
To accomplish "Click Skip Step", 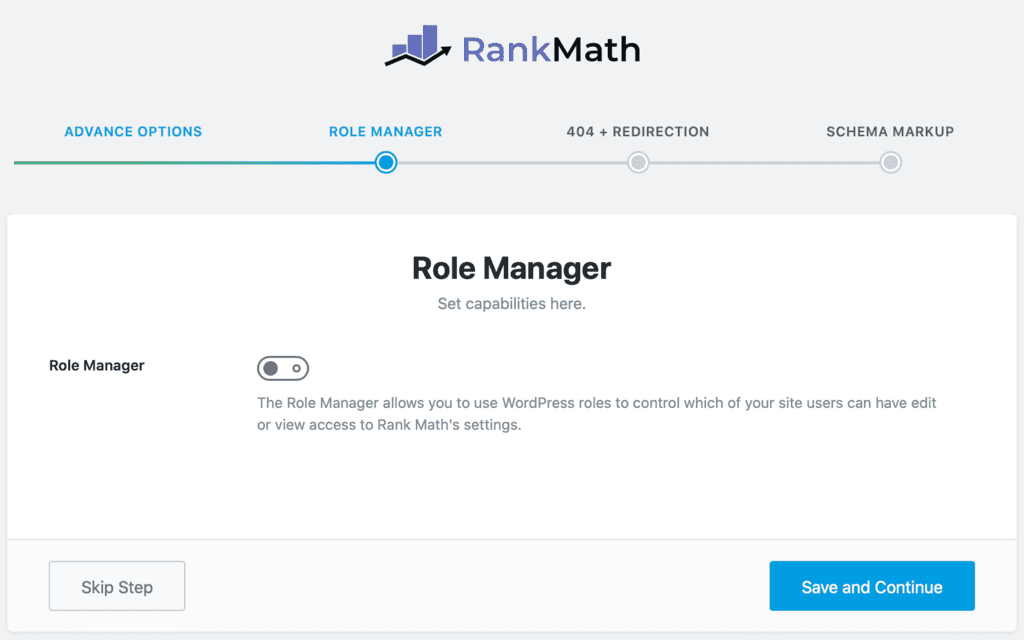I will click(116, 586).
